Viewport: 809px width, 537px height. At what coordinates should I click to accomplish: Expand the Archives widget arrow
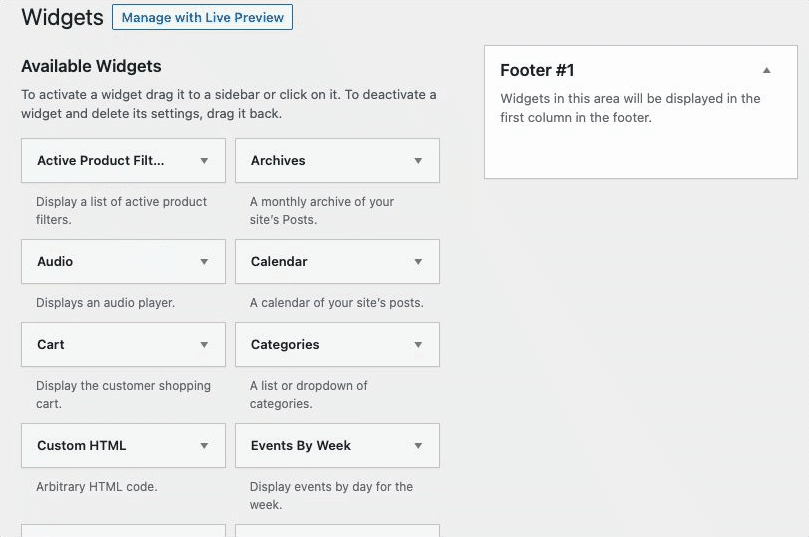click(x=418, y=160)
